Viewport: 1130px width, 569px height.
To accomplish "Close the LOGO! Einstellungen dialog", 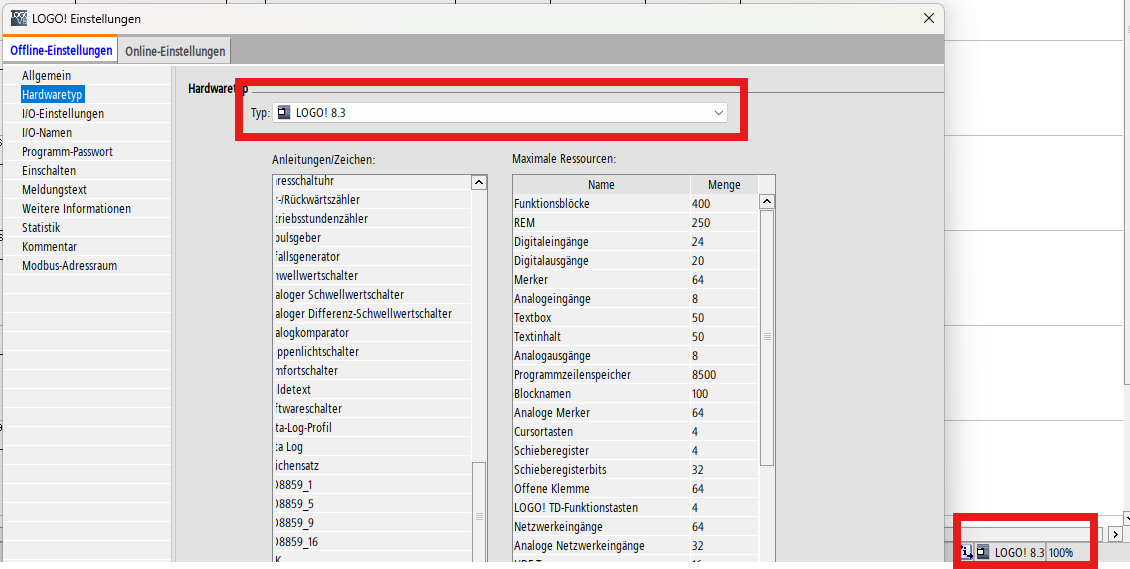I will tap(929, 19).
